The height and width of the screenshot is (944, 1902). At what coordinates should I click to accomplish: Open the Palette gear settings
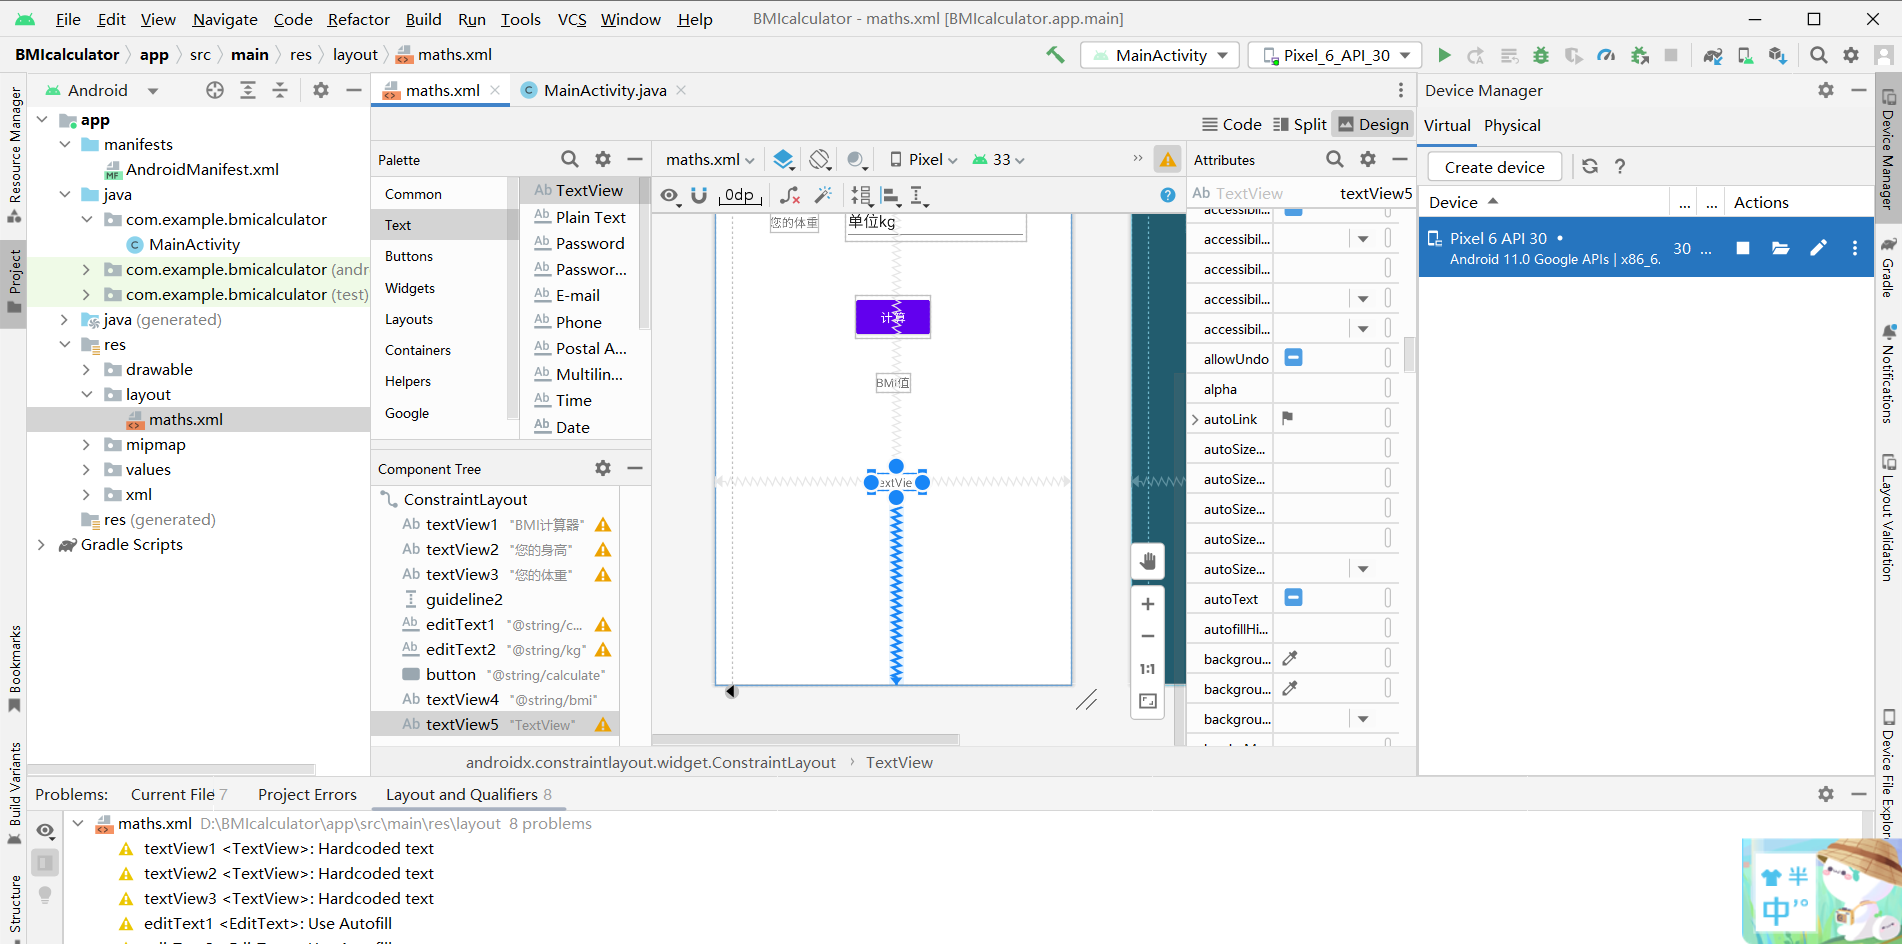click(603, 159)
